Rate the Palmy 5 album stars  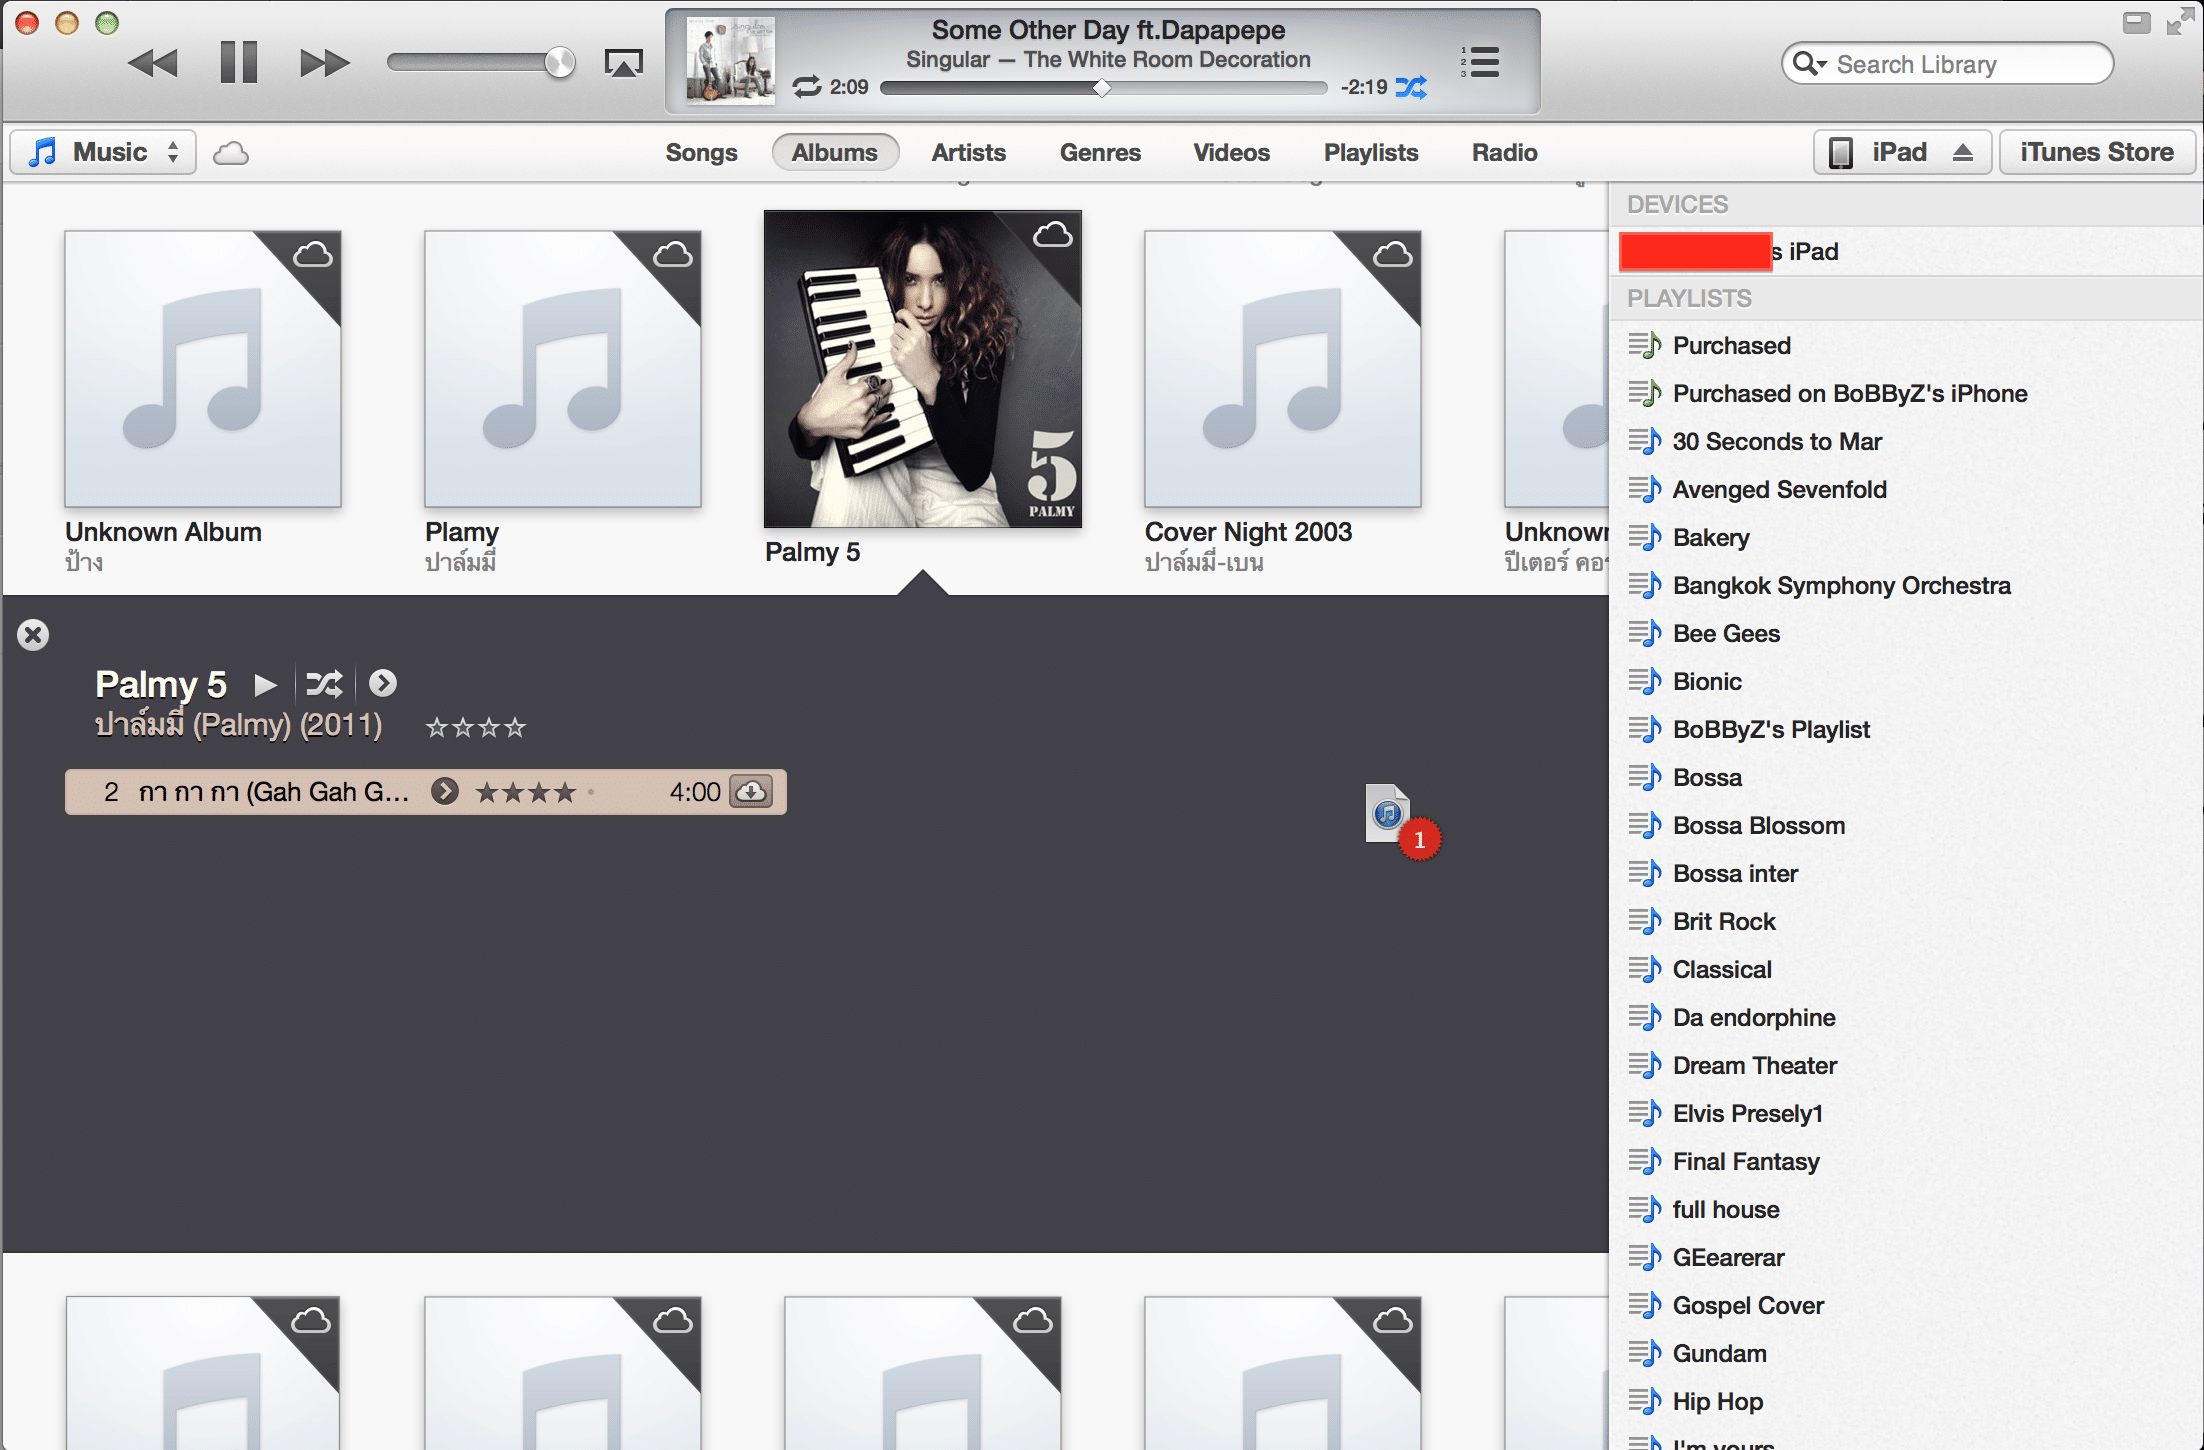click(476, 727)
